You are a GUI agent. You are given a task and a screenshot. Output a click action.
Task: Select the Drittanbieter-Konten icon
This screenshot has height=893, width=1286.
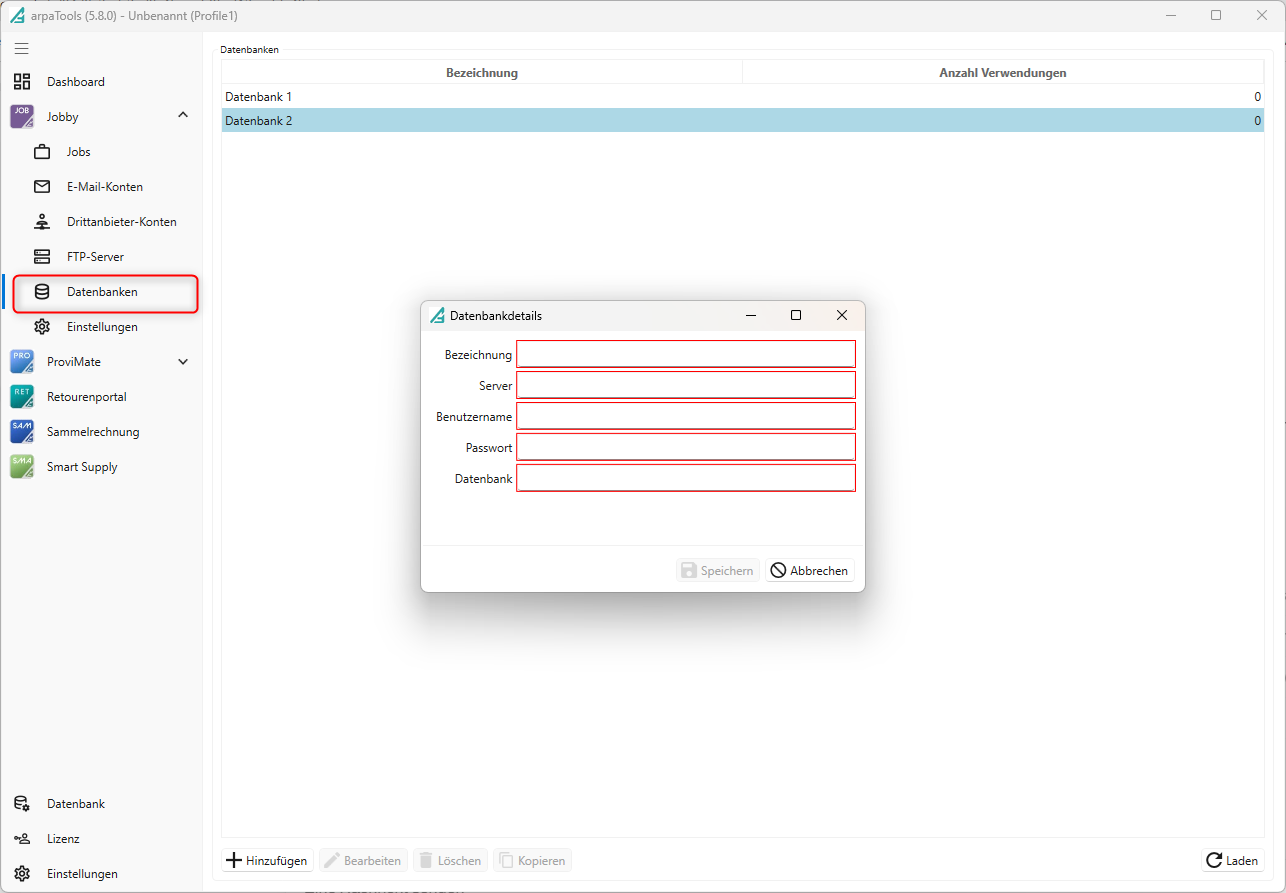42,222
